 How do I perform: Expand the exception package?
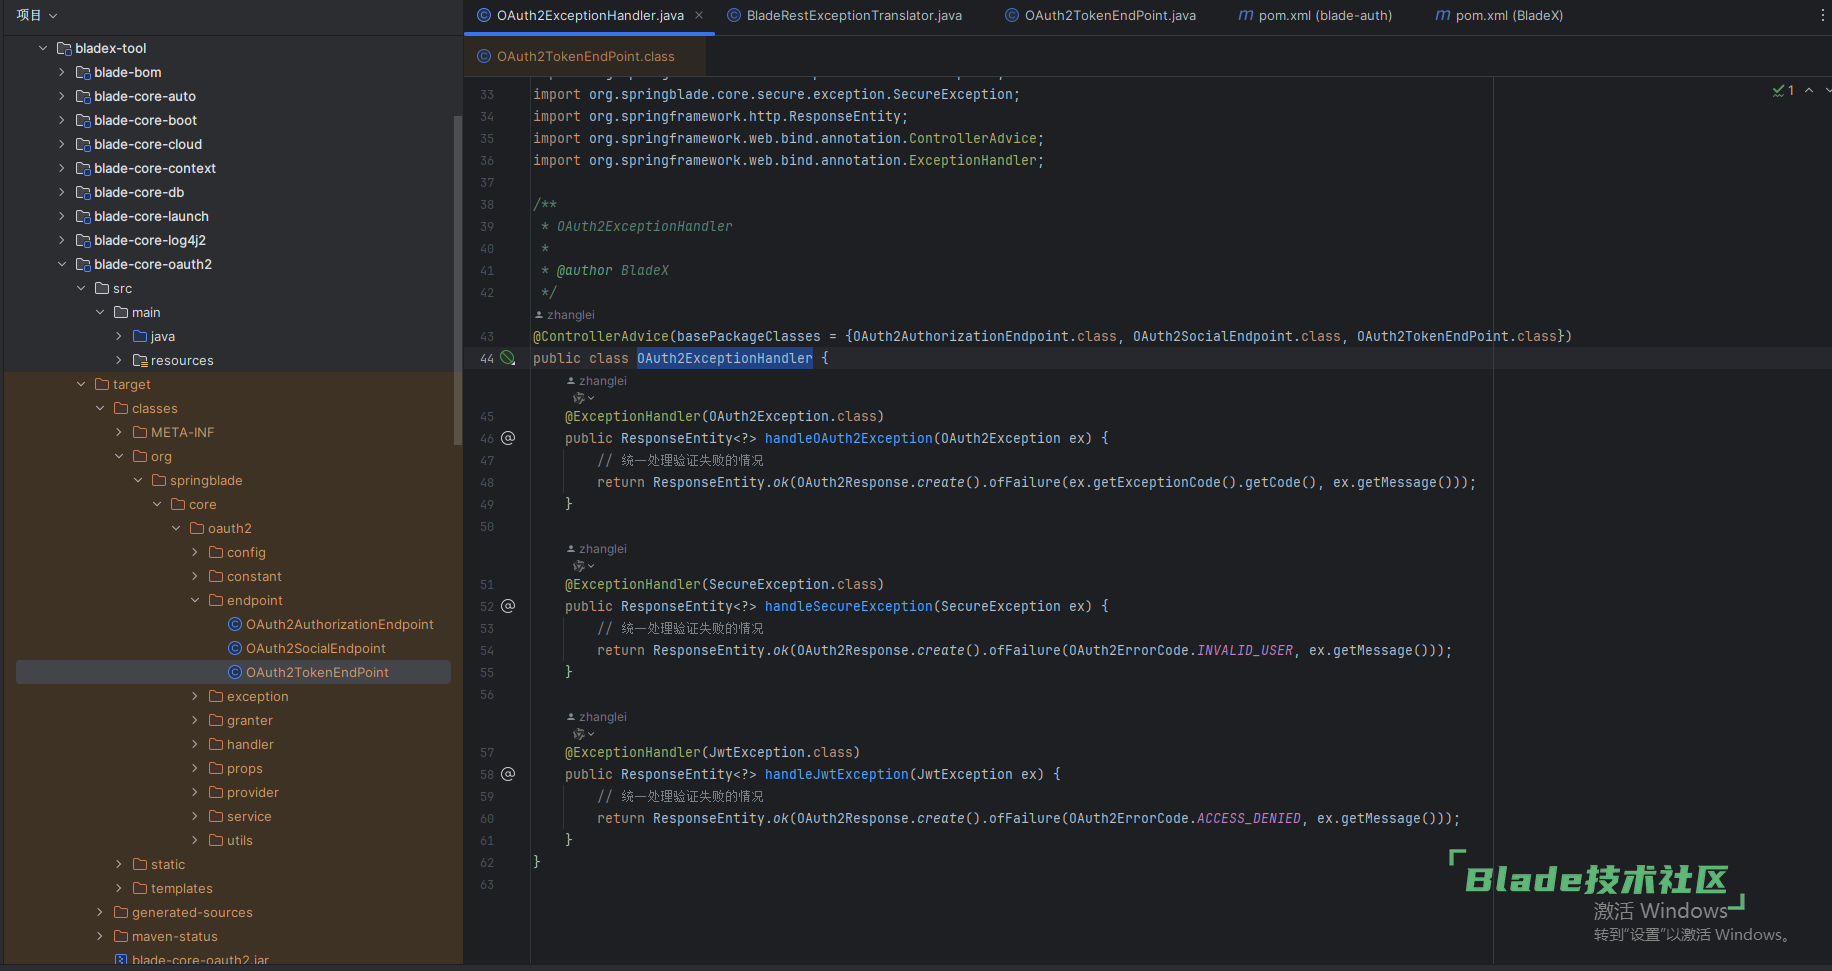tap(195, 696)
